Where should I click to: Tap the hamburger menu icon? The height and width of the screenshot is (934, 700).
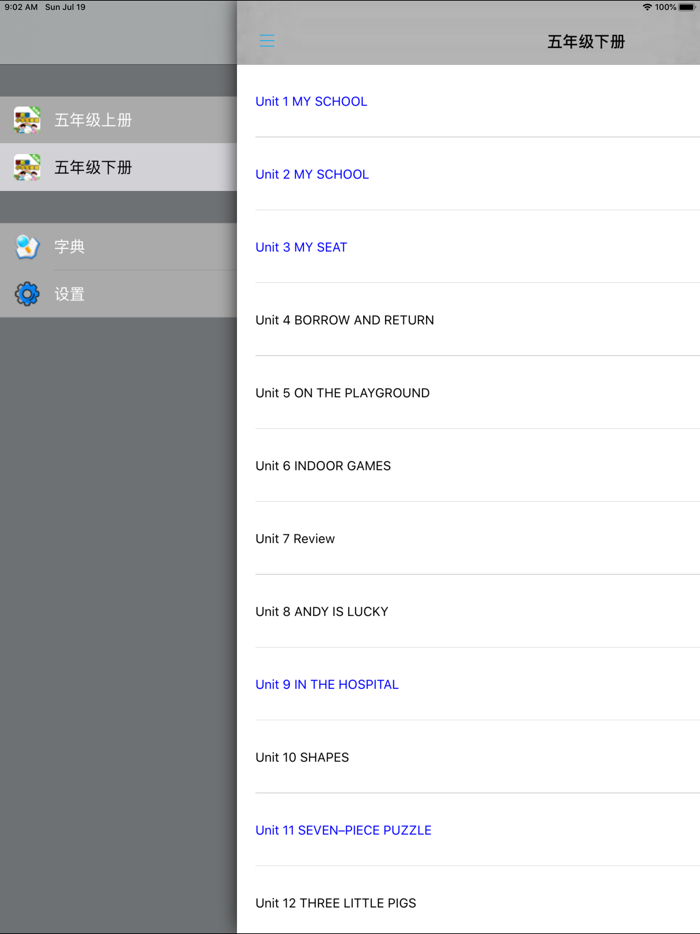(x=267, y=41)
